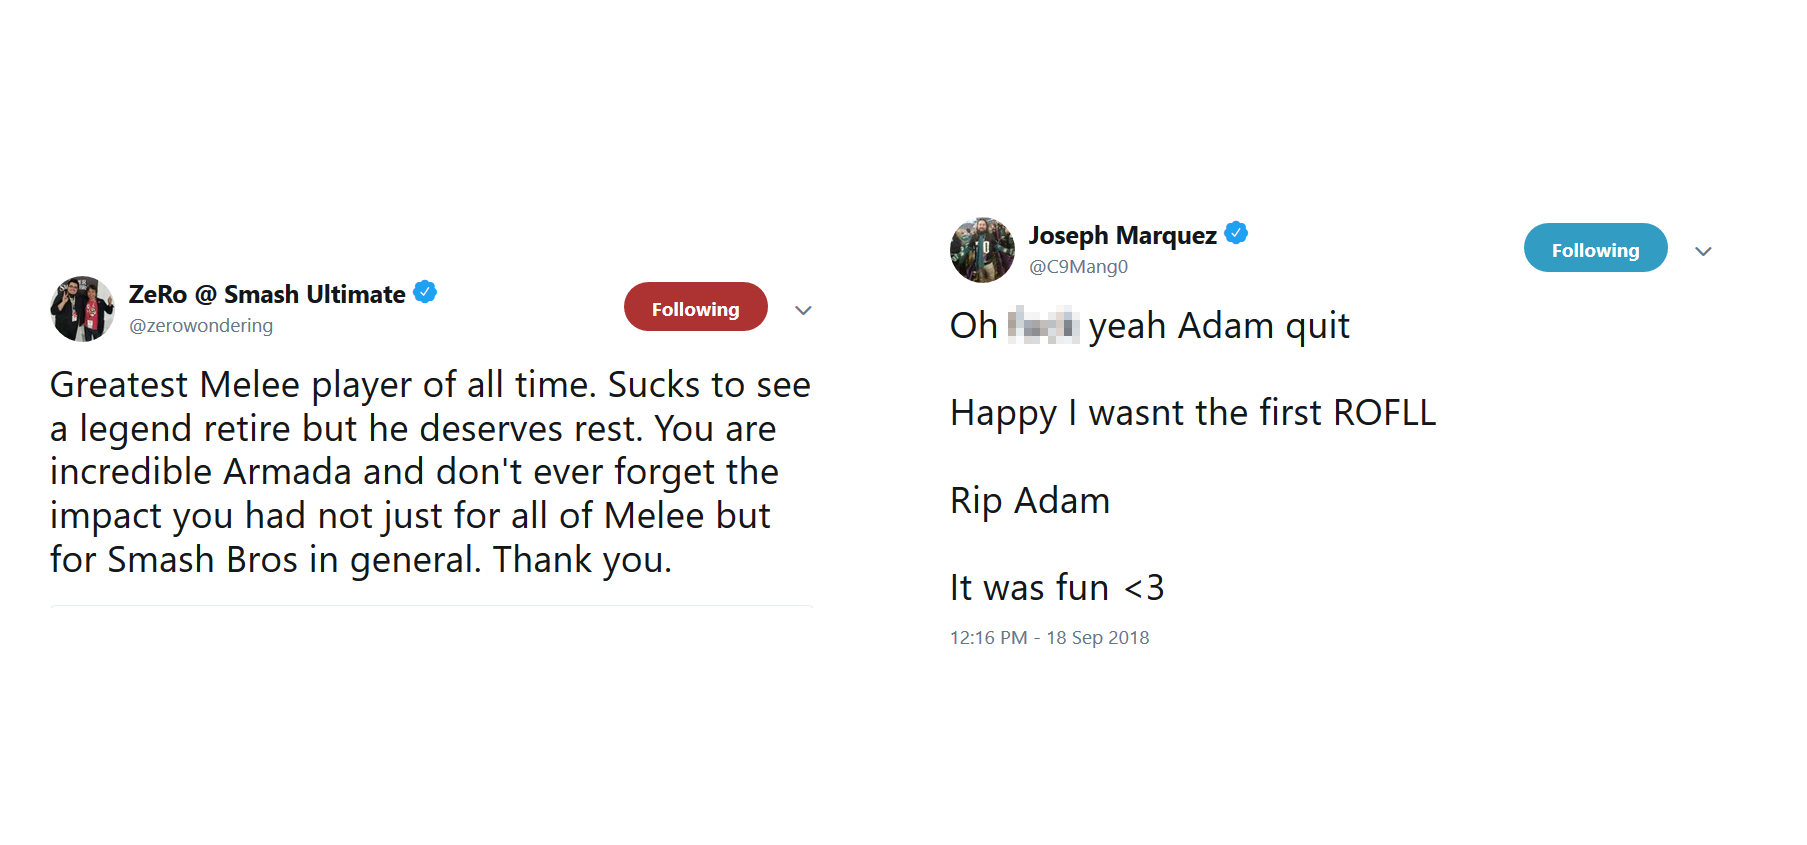
Task: Open the 18 Sep 2018 timestamp link
Action: 1048,637
